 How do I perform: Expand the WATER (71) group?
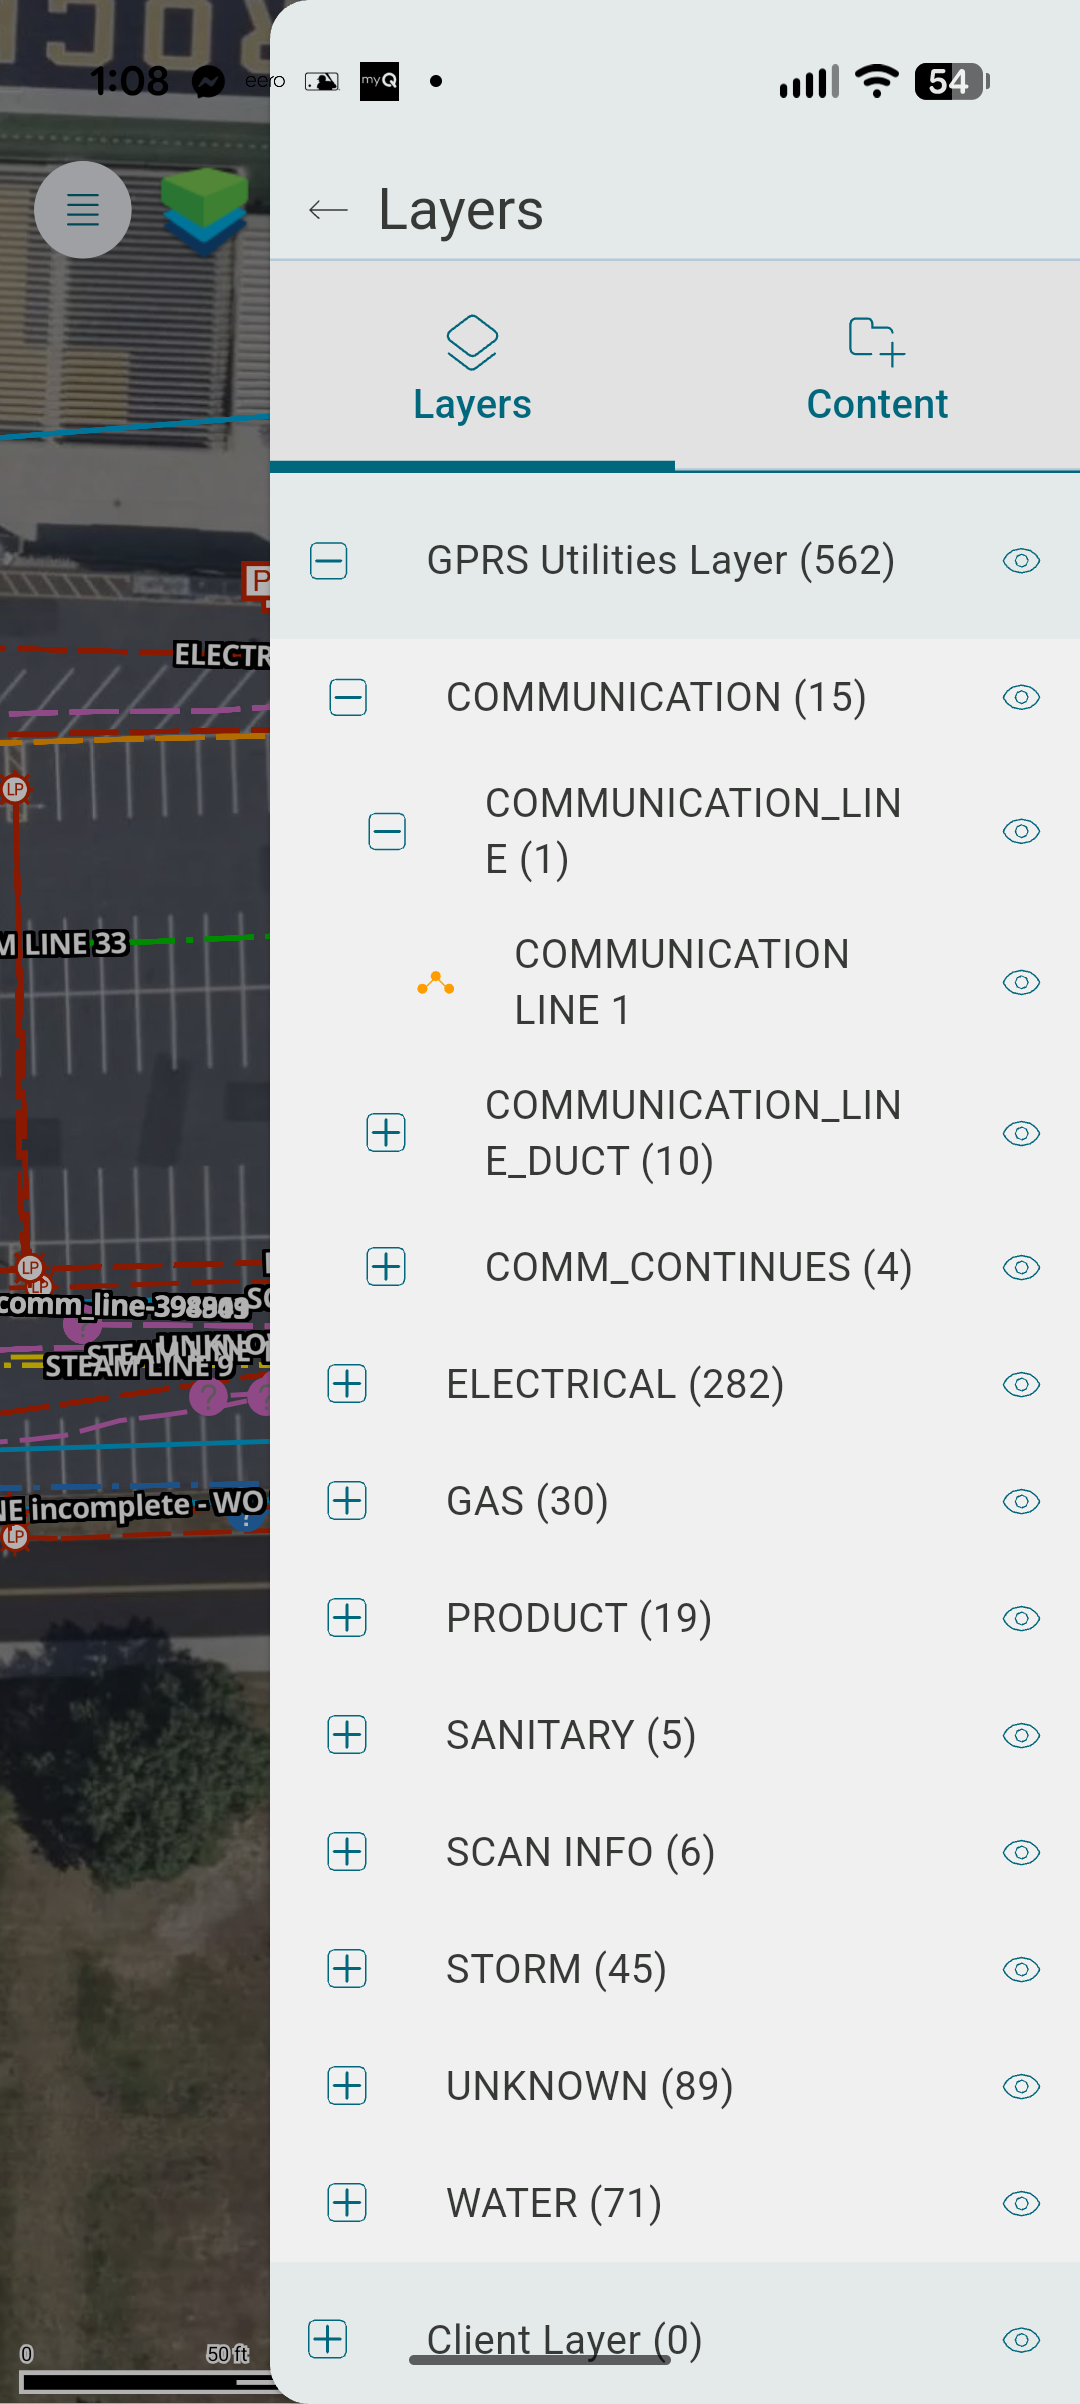[347, 2203]
